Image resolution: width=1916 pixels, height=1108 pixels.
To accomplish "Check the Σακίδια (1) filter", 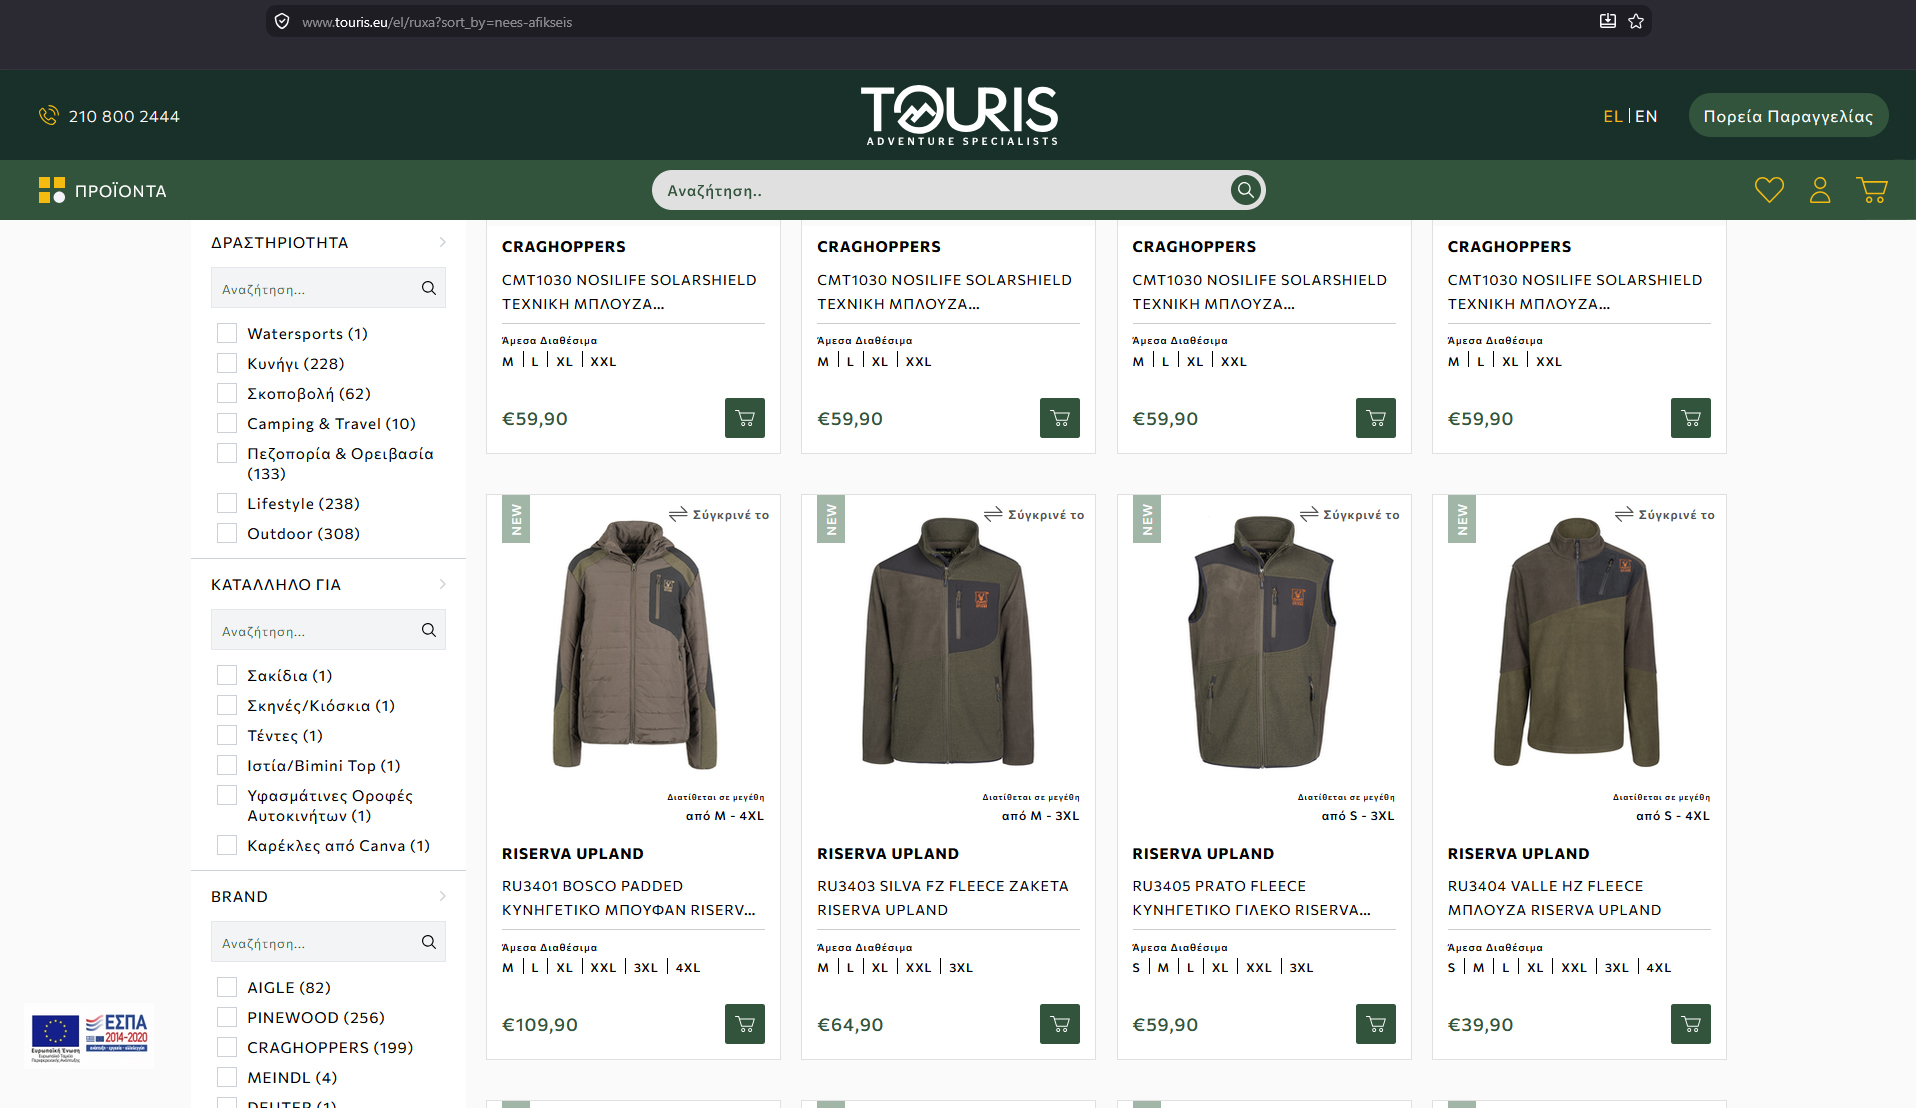I will click(x=227, y=675).
